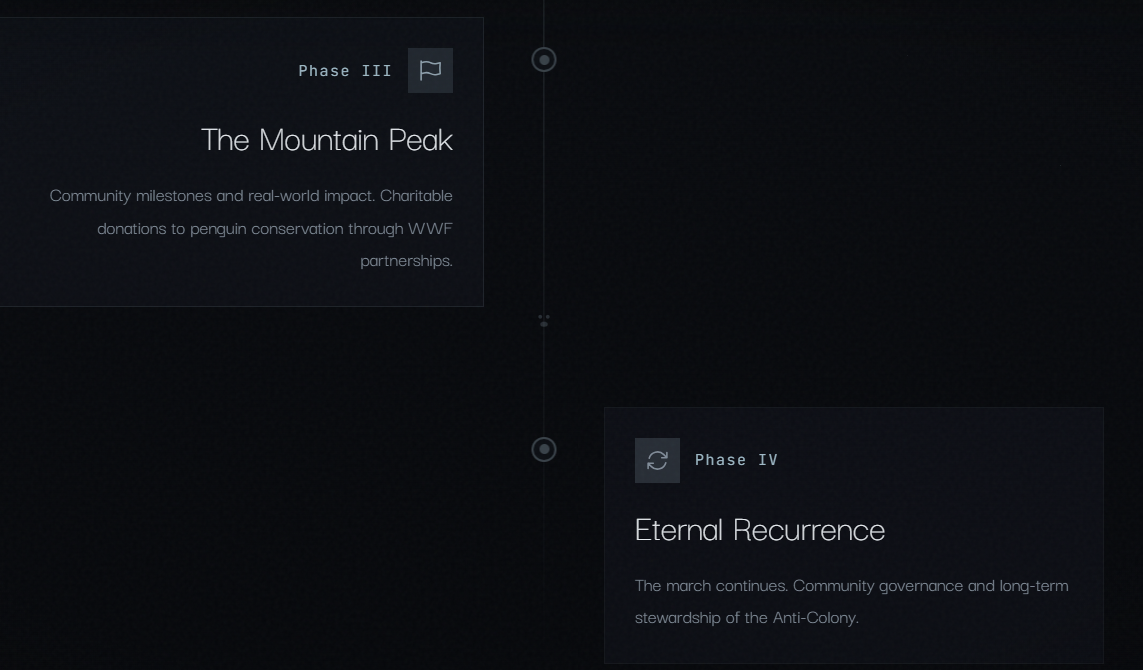1143x670 pixels.
Task: Open "The Mountain Peak" heading
Action: (x=327, y=140)
